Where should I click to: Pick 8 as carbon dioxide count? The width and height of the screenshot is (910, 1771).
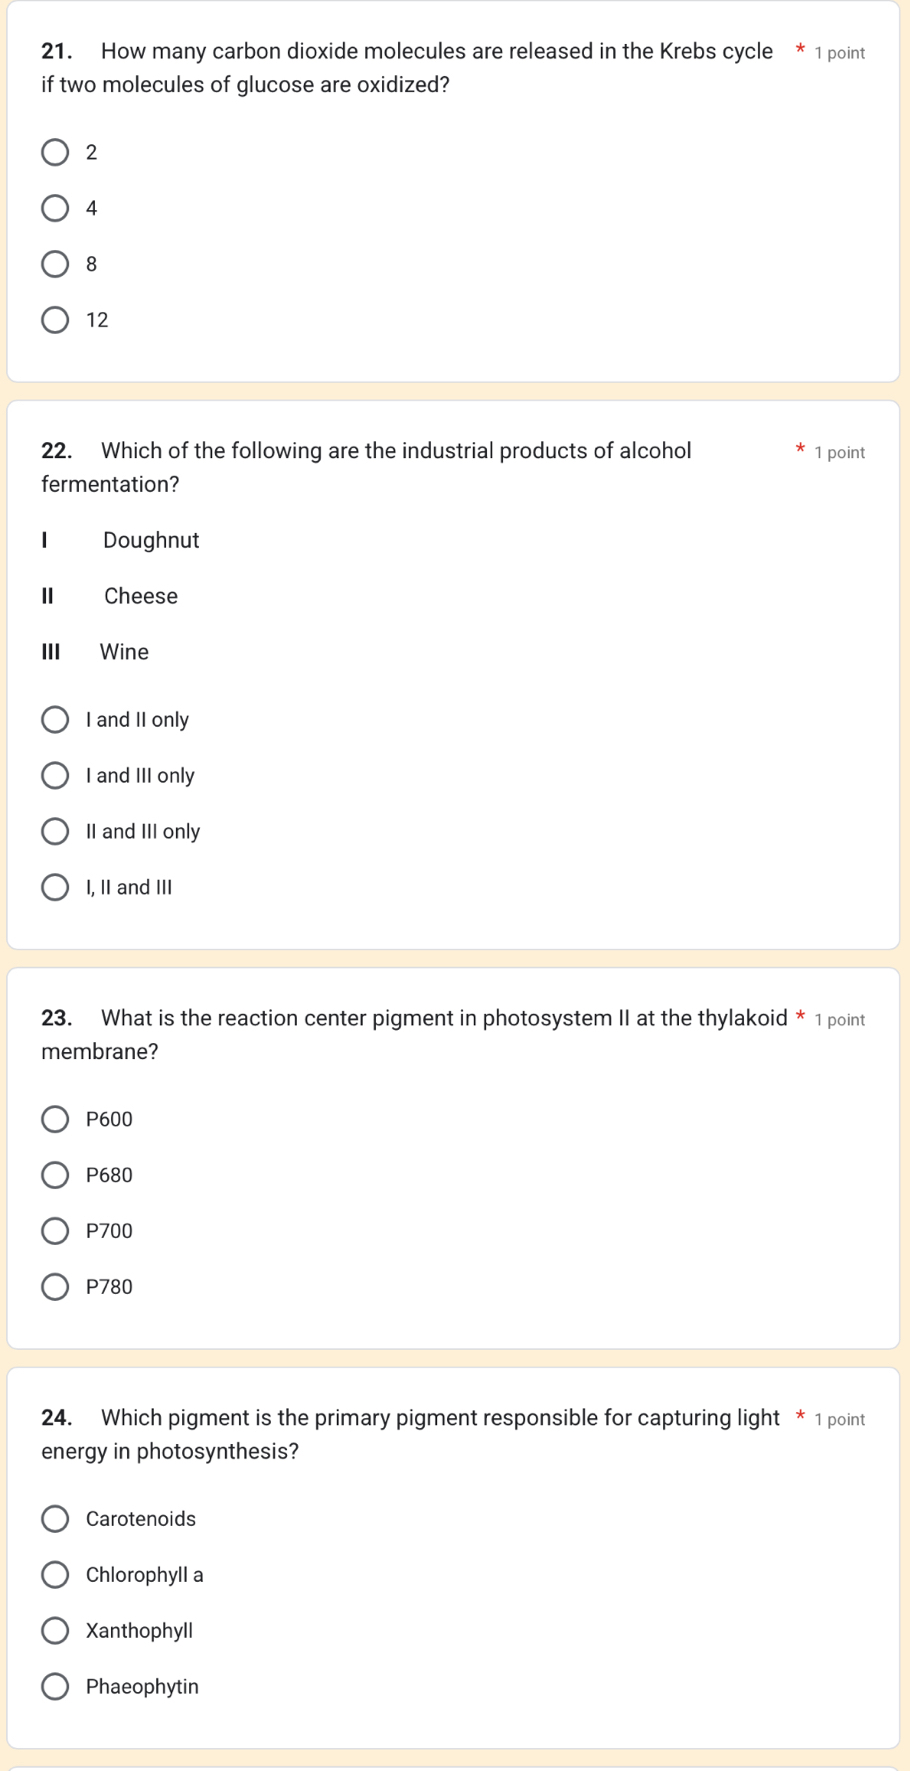point(55,265)
